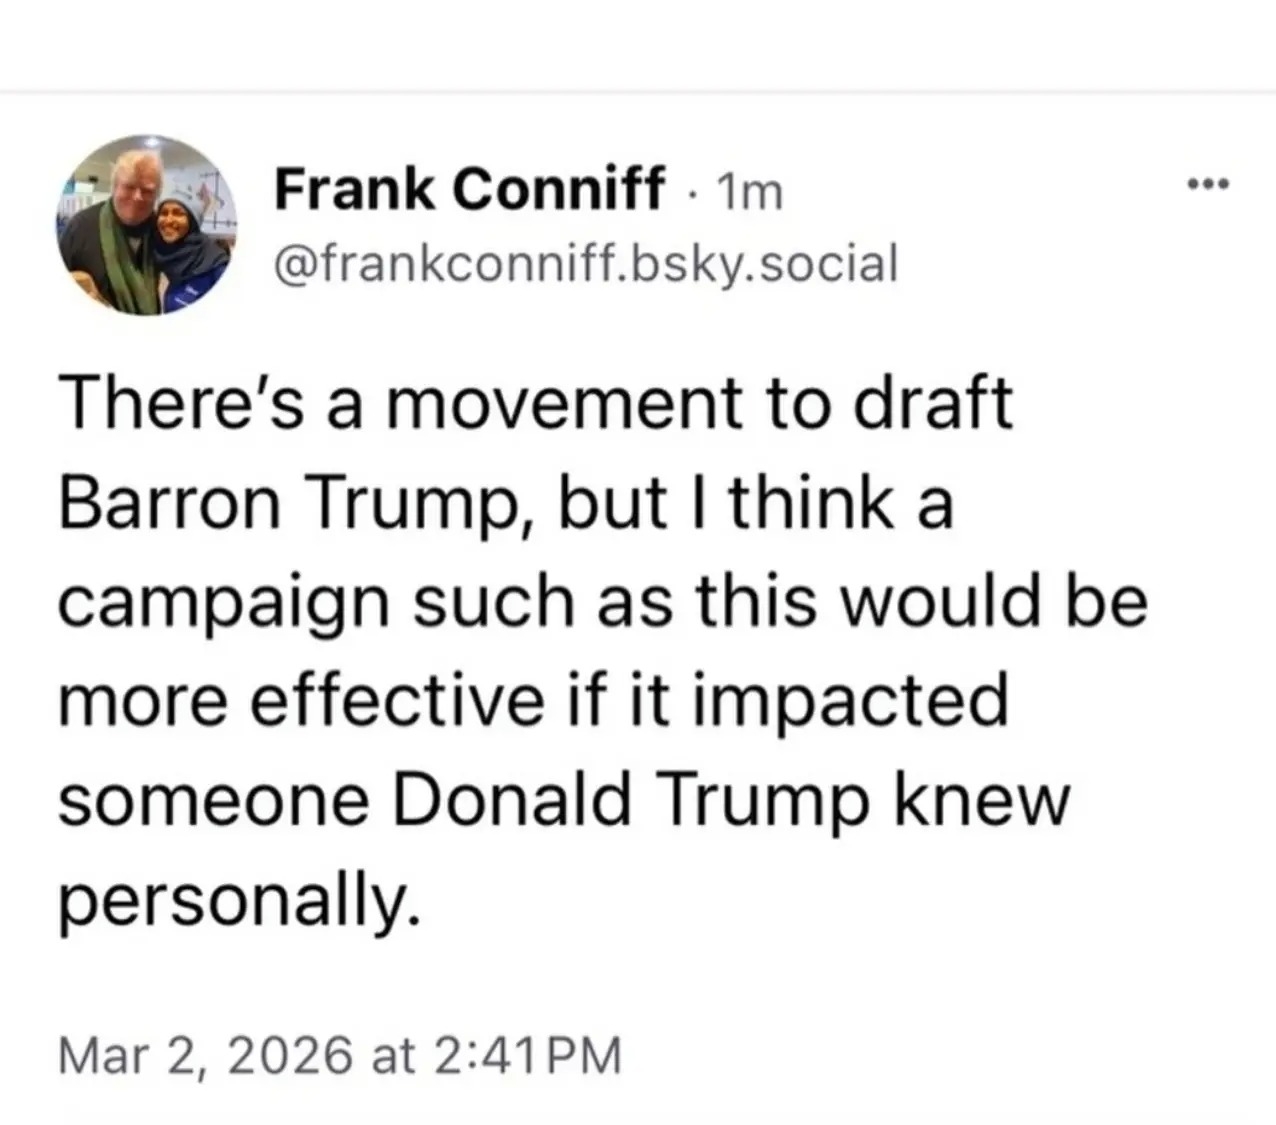
Task: Click Frank Conniff's round profile avatar
Action: click(x=146, y=226)
